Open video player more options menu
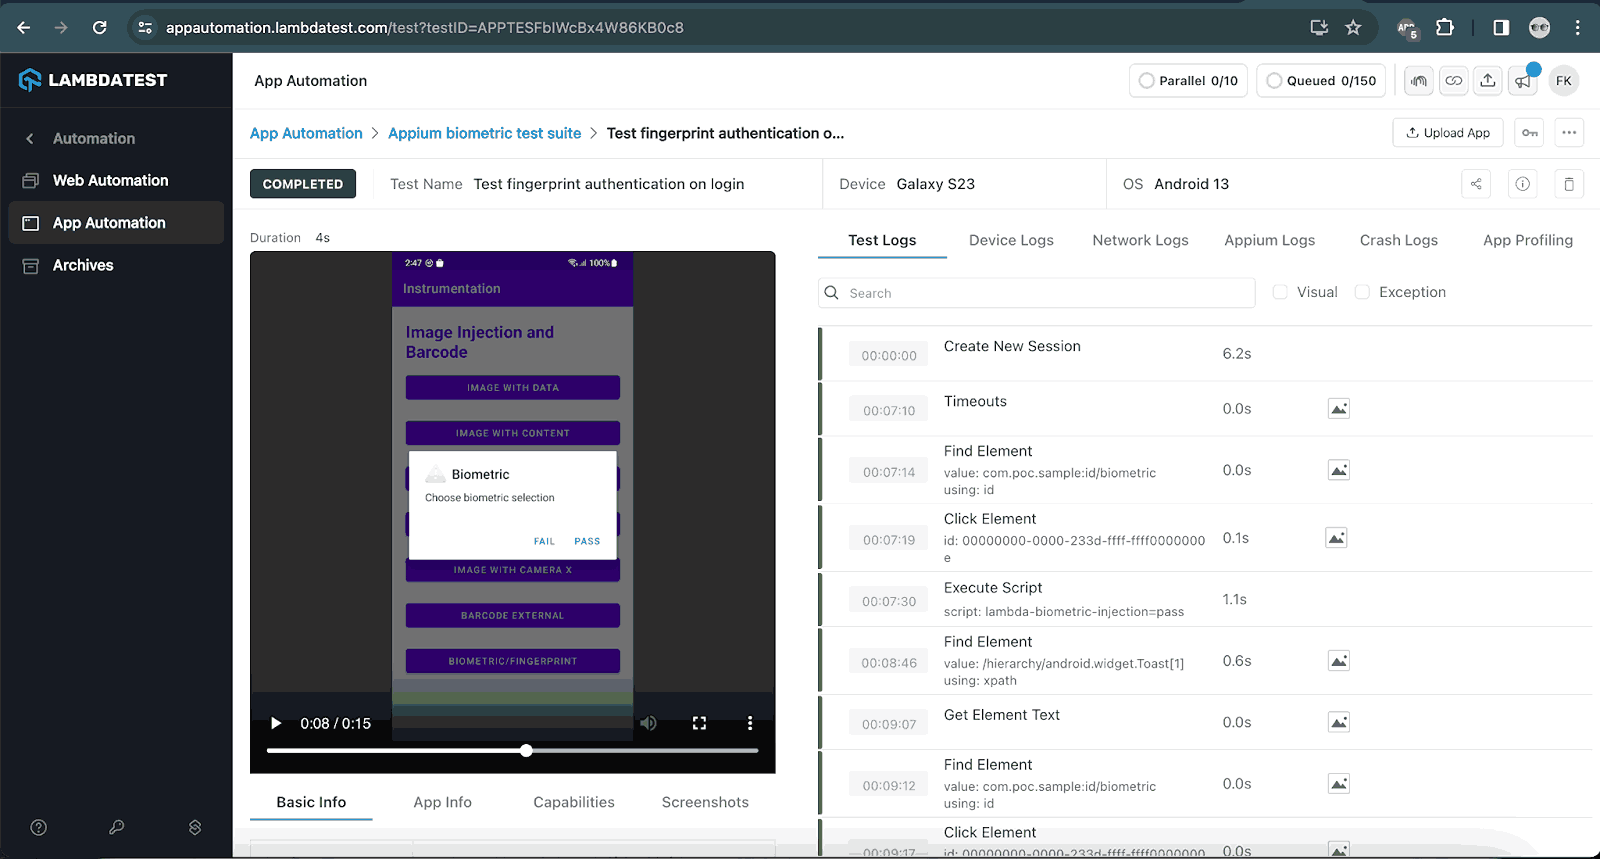The image size is (1600, 859). (x=750, y=723)
